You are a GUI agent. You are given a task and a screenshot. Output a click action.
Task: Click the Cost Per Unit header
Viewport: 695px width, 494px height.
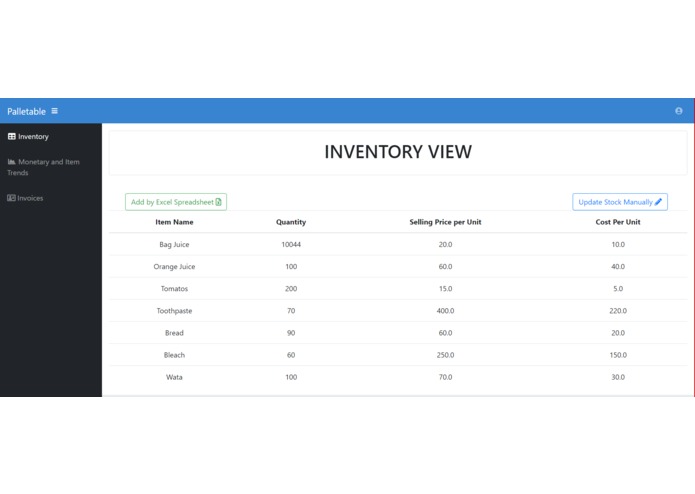pos(618,222)
